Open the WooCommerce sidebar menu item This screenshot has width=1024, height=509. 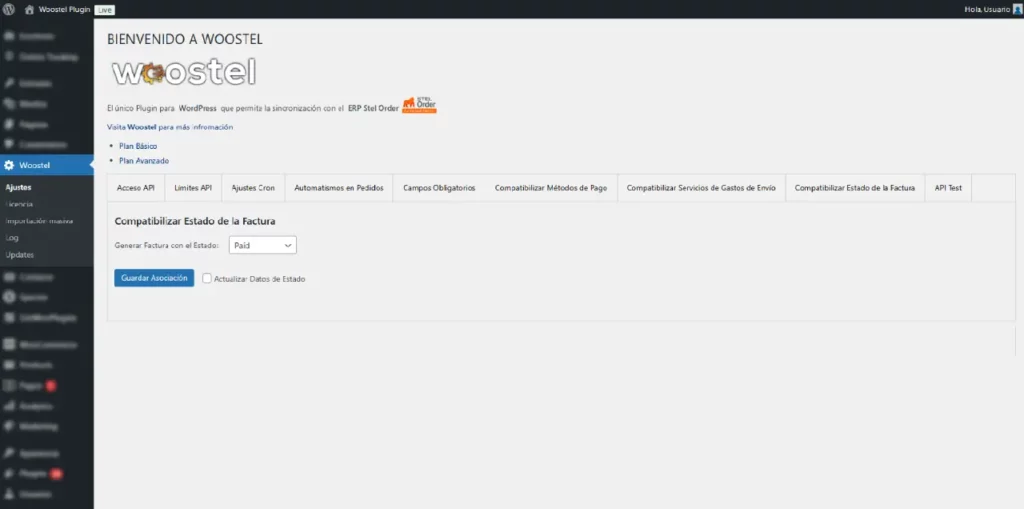tap(47, 344)
